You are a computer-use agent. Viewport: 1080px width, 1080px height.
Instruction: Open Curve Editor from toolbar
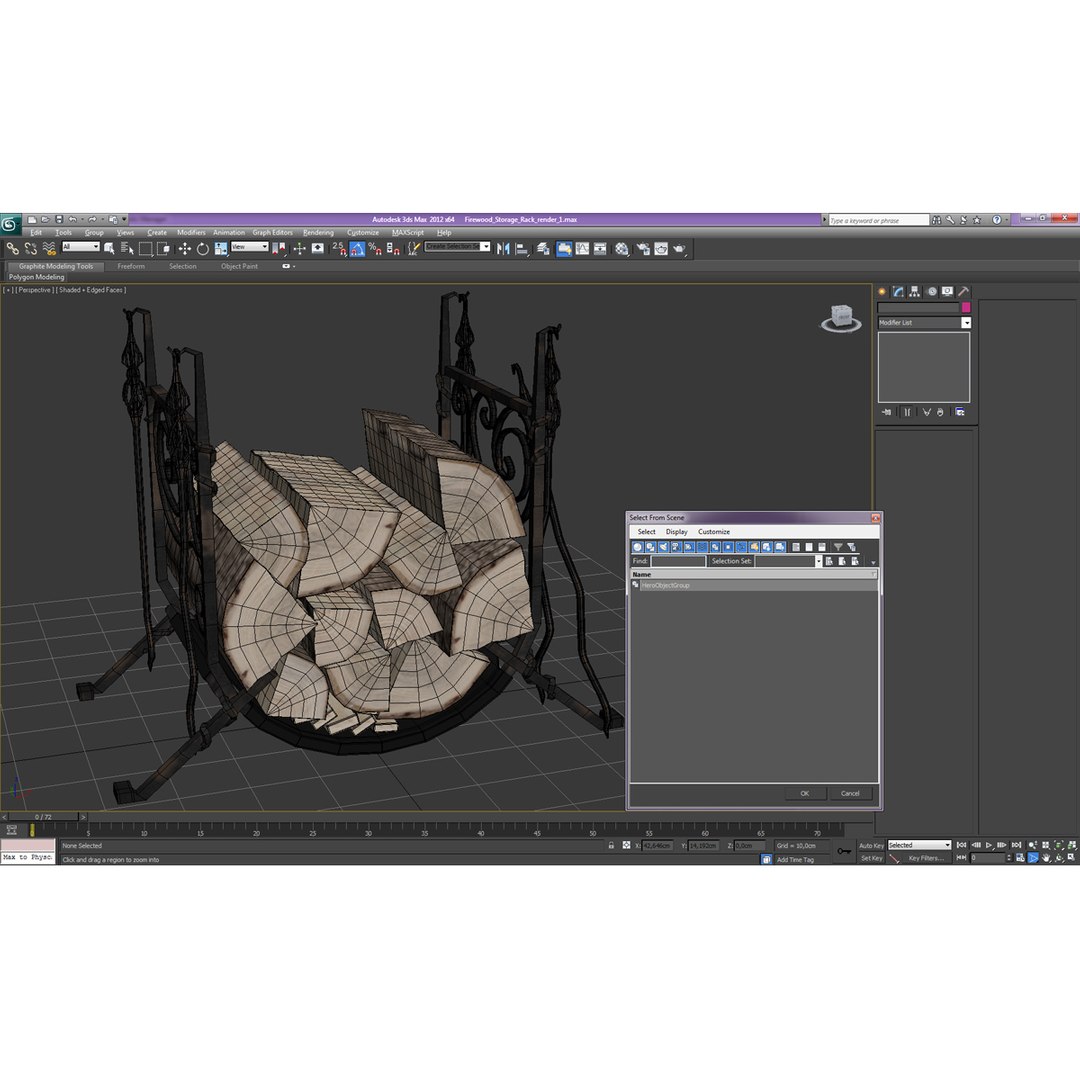pos(582,249)
